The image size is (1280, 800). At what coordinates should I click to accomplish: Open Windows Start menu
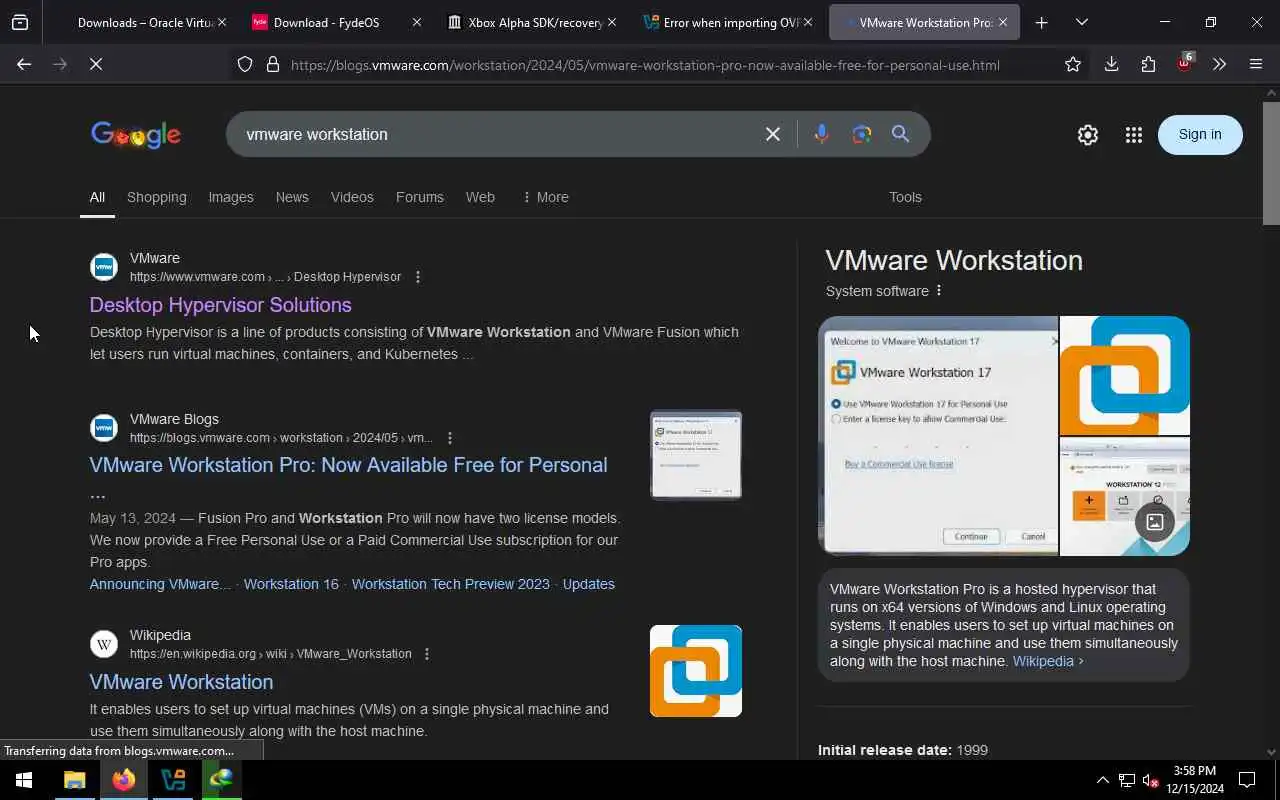pyautogui.click(x=24, y=780)
